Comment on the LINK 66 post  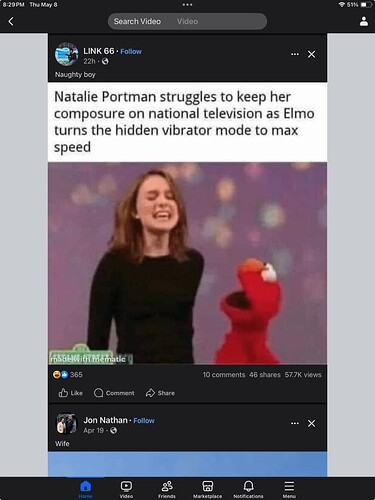(x=114, y=393)
